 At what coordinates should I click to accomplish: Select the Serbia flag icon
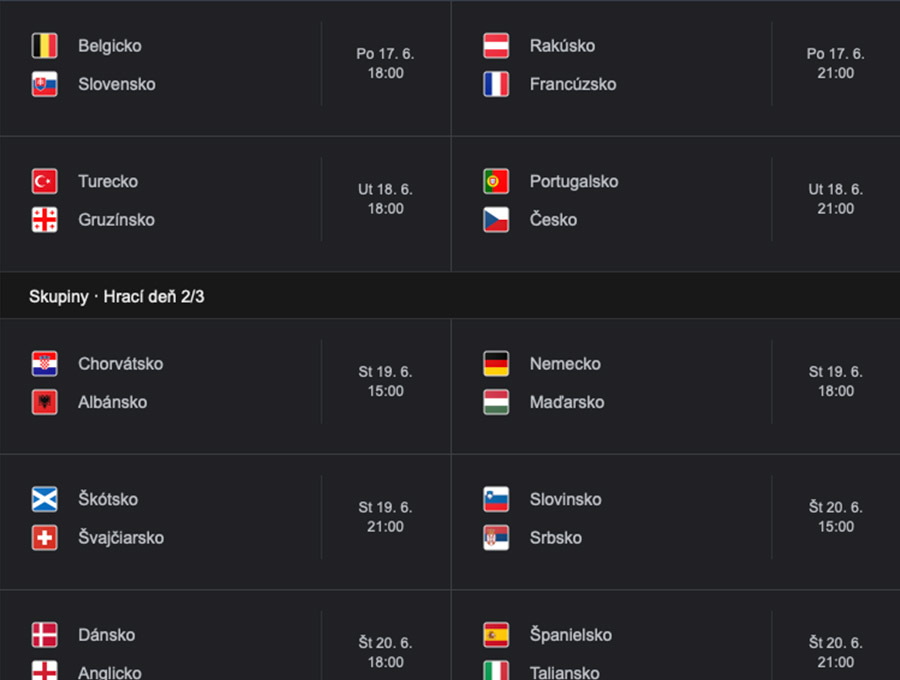tap(496, 538)
